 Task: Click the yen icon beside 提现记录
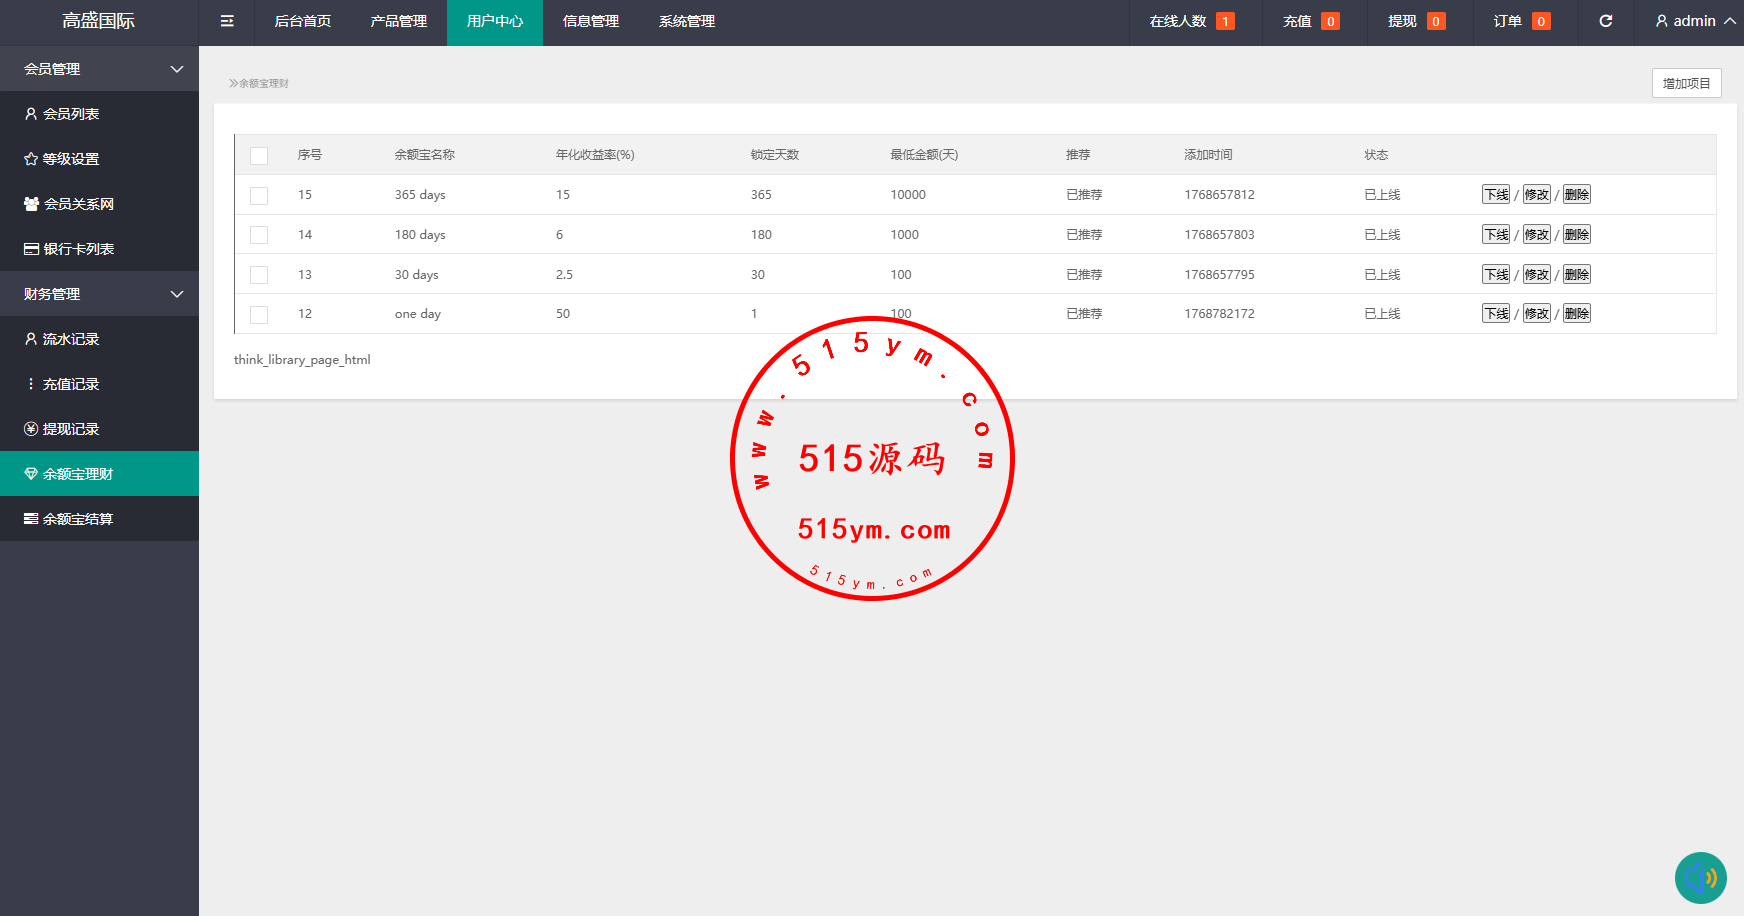(x=31, y=429)
